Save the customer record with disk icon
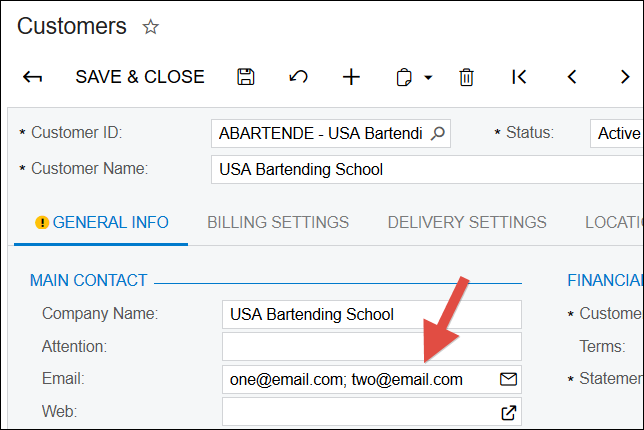Viewport: 644px width, 430px height. coord(246,77)
